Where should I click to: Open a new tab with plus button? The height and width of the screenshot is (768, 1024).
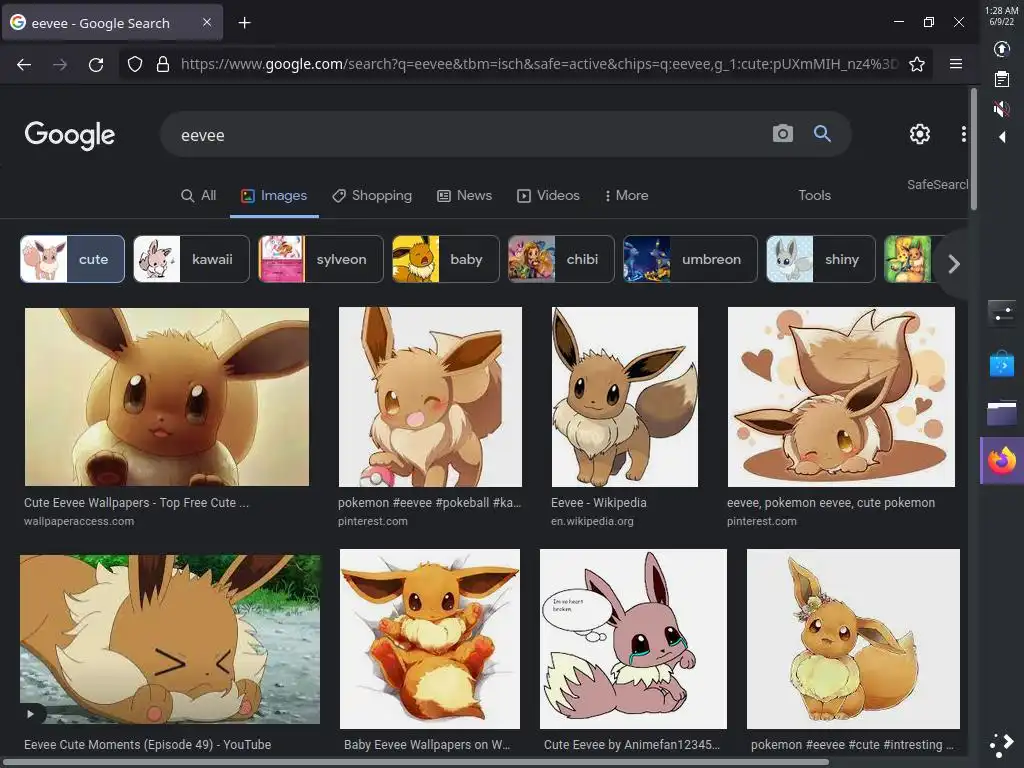[x=244, y=23]
